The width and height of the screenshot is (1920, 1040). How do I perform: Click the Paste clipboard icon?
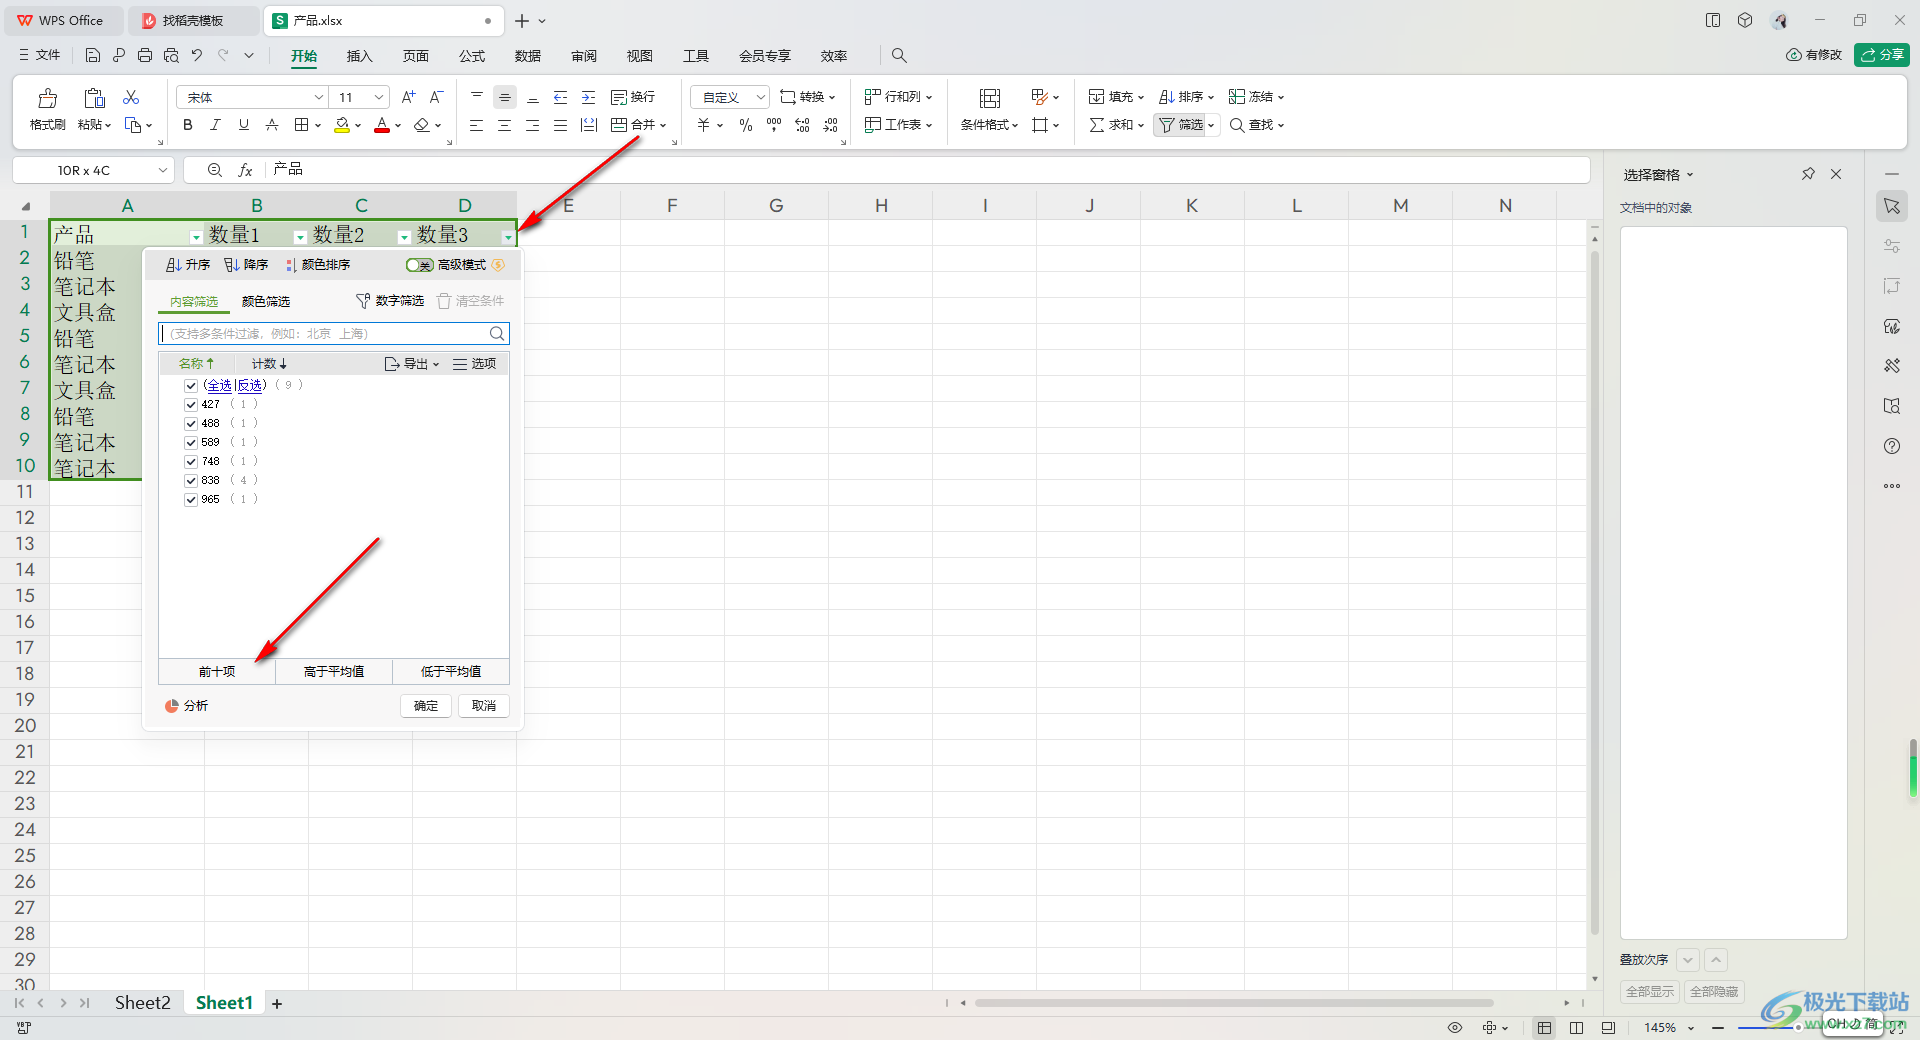pos(94,98)
